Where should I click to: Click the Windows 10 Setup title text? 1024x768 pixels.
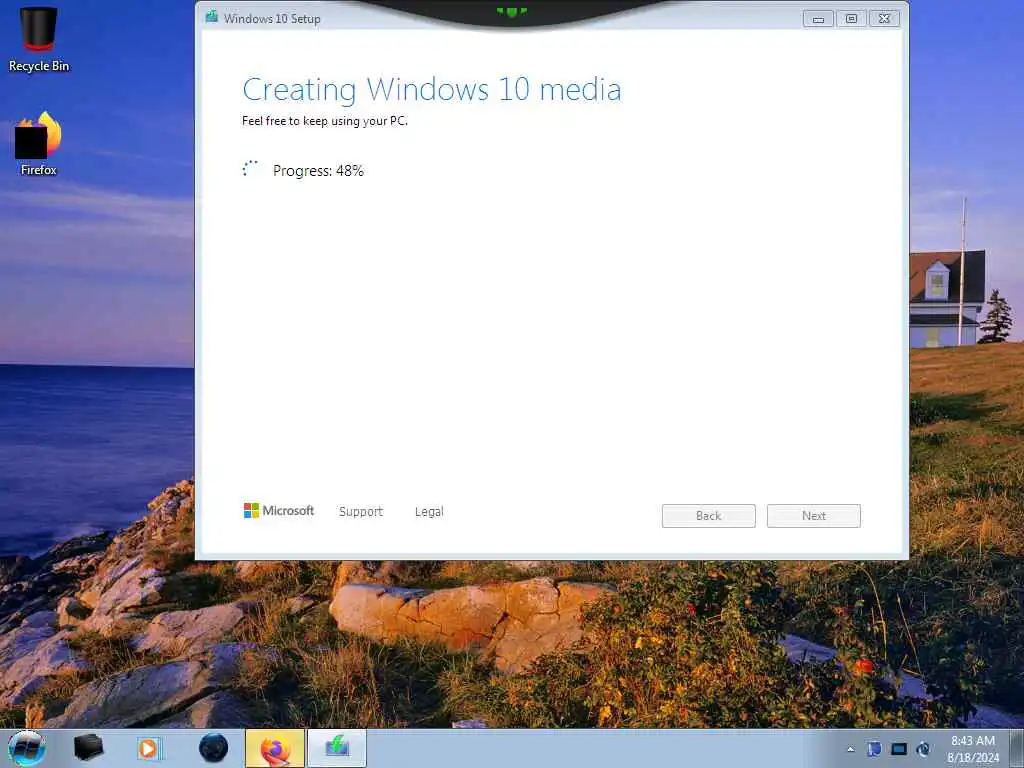click(x=272, y=19)
